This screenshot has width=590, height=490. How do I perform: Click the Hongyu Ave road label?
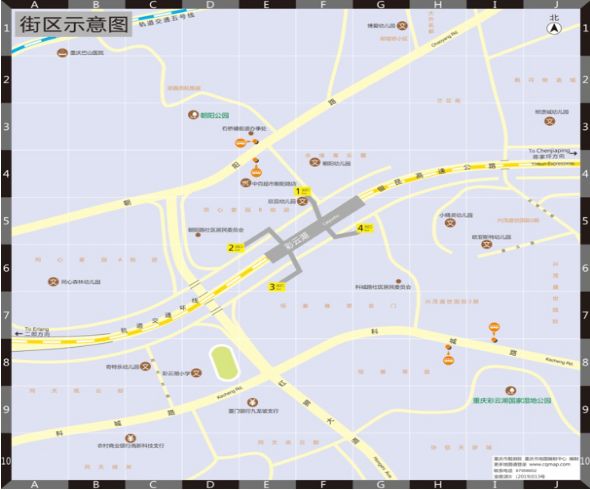tap(382, 467)
